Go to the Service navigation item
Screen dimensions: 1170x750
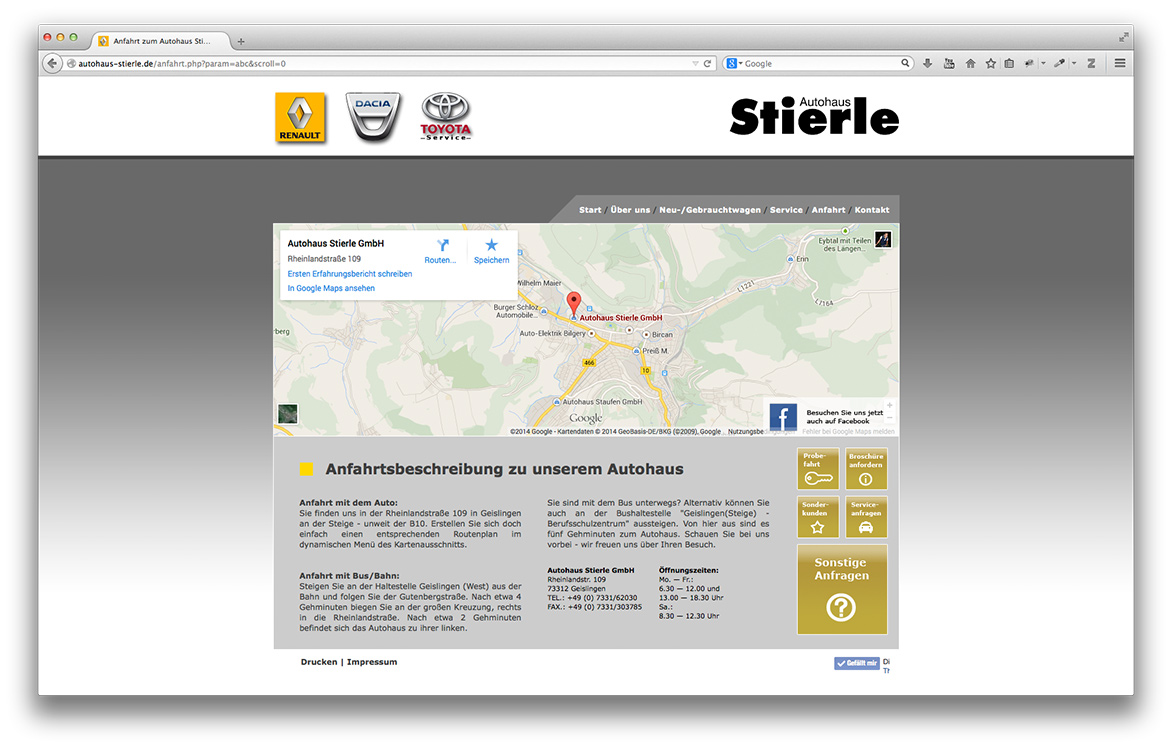[786, 210]
